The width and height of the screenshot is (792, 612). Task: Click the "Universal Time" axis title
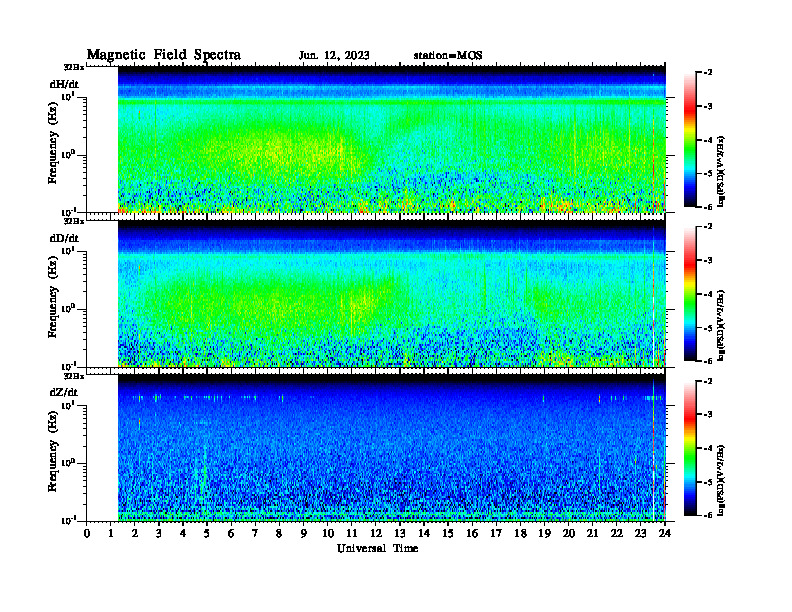point(377,548)
